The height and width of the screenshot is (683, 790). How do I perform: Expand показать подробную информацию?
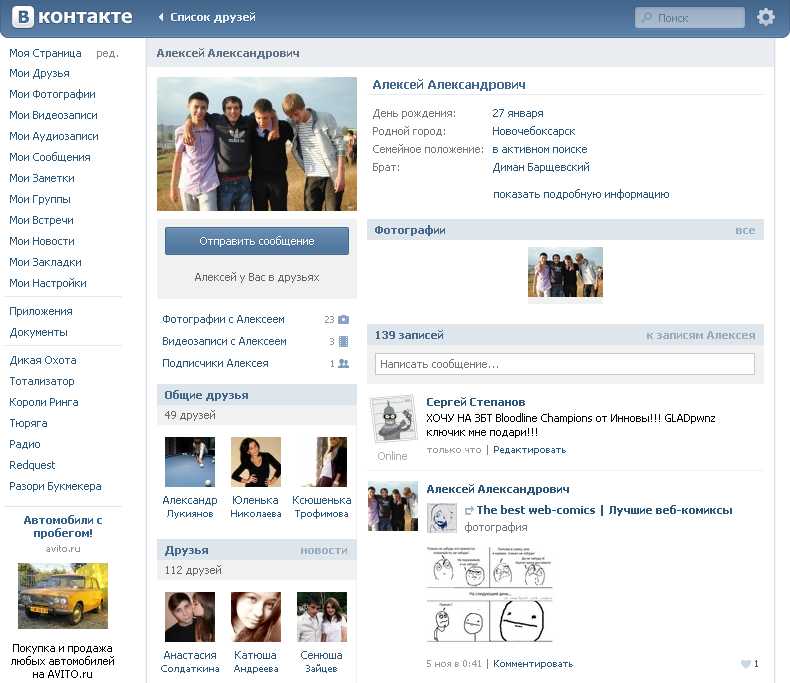580,194
